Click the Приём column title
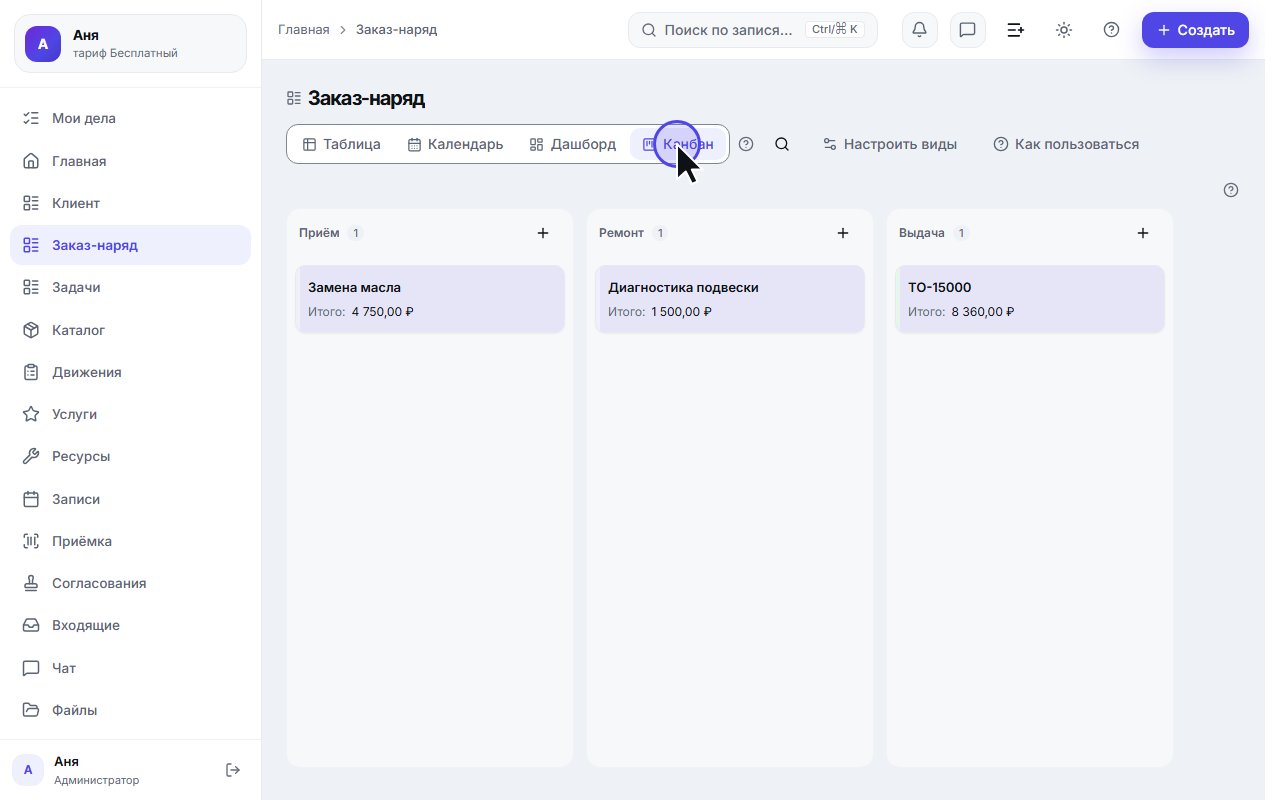This screenshot has height=800, width=1280. [319, 233]
